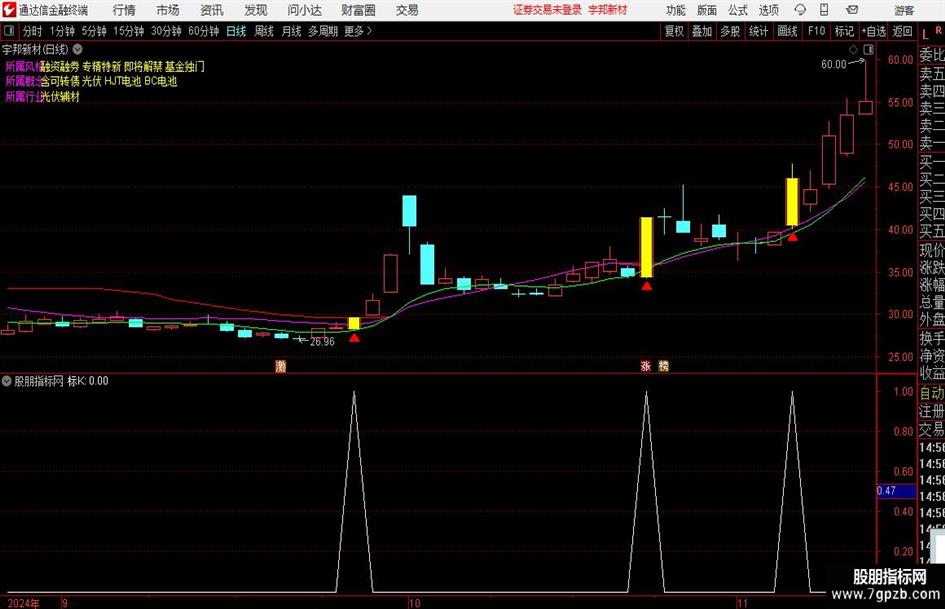Click the 统计 statistics button
The height and width of the screenshot is (609, 945).
click(x=758, y=31)
